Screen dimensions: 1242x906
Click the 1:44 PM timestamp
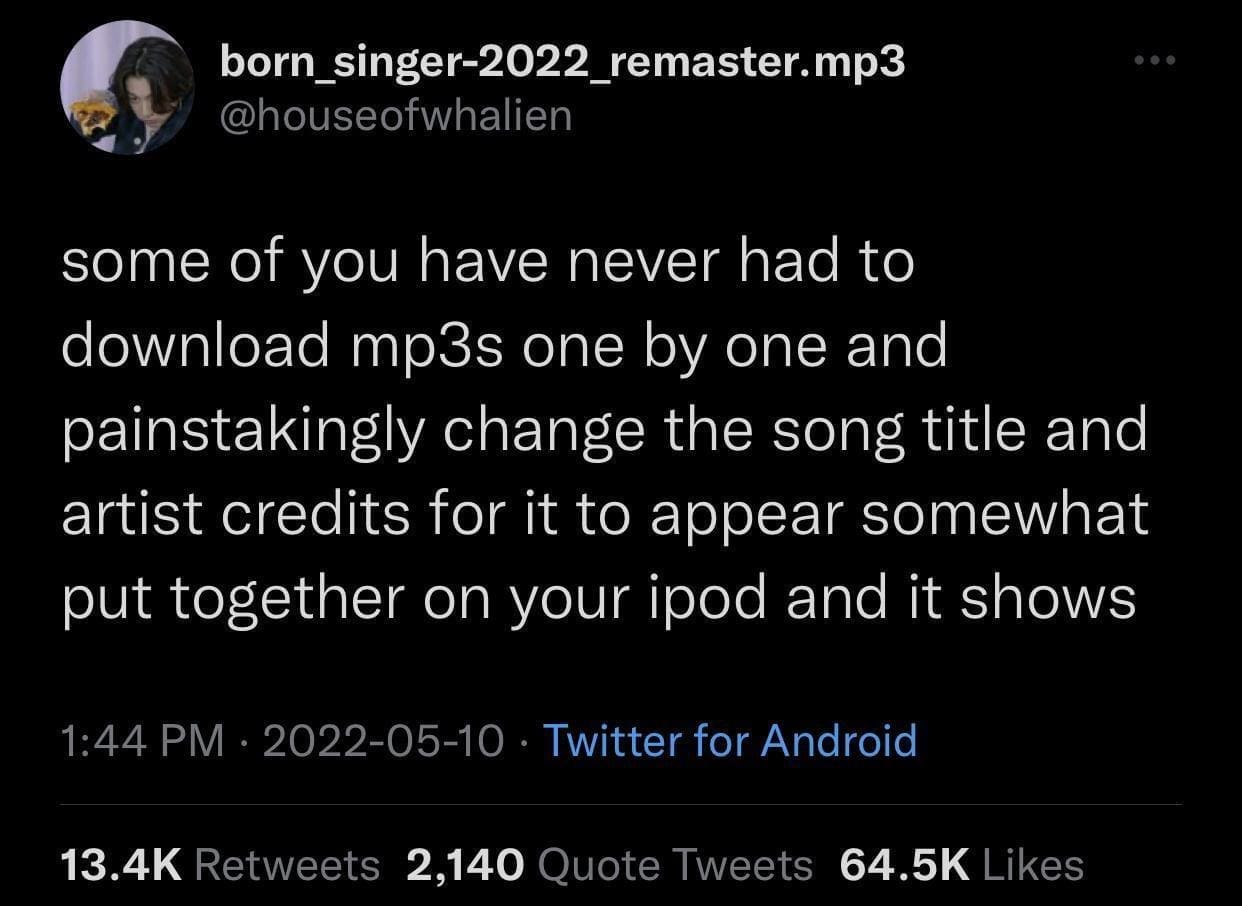click(142, 741)
